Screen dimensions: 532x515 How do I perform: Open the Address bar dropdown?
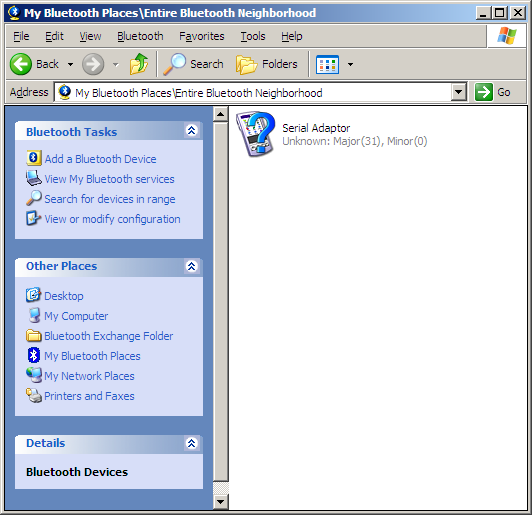tap(458, 92)
